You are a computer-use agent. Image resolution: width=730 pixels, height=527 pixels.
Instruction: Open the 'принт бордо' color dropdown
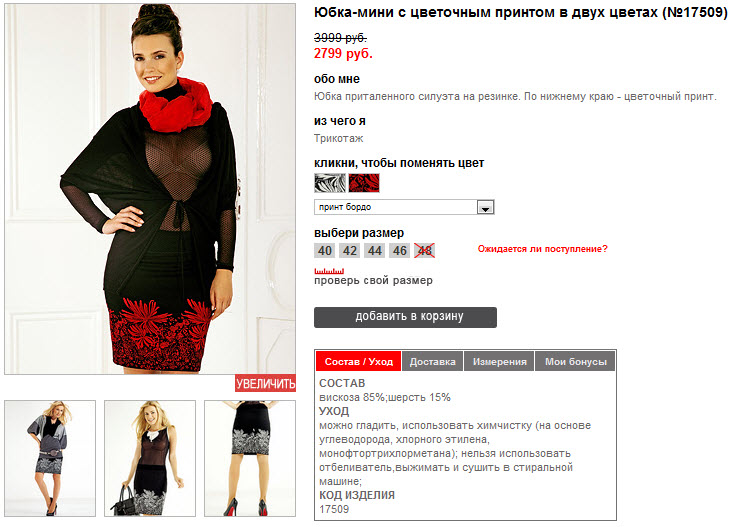404,207
